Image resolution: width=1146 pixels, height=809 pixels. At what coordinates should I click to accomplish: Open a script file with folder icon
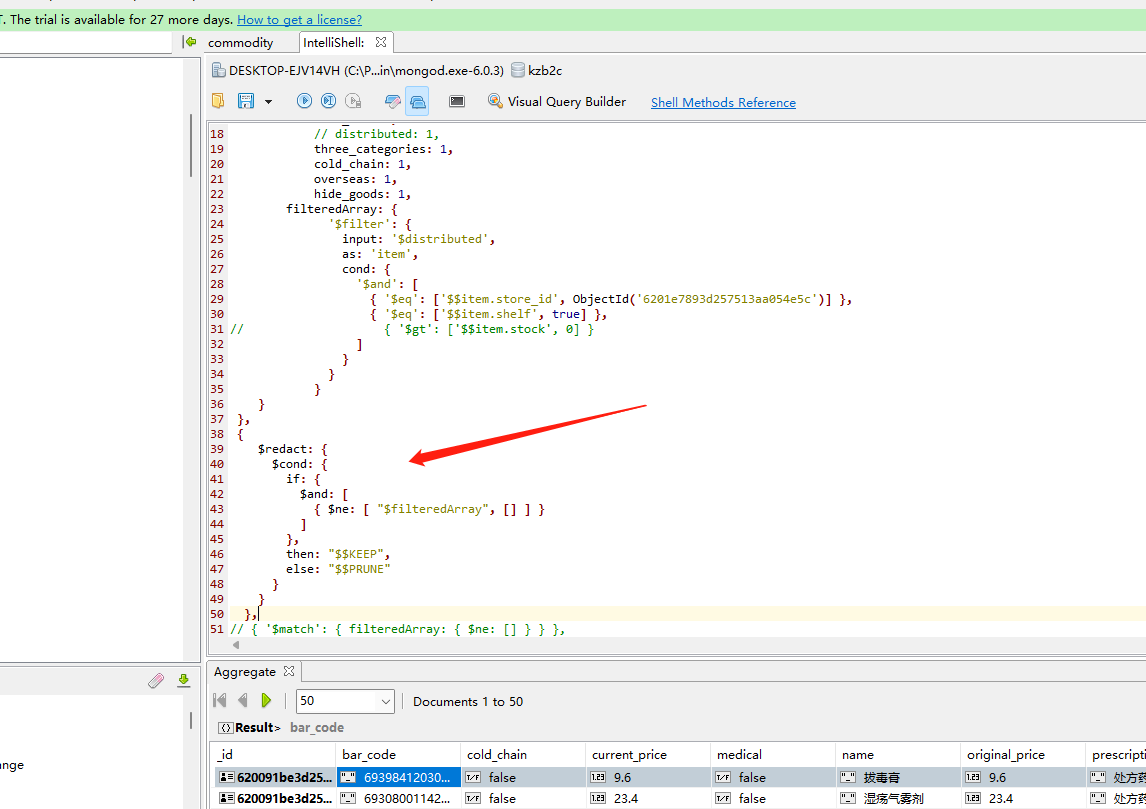click(218, 101)
